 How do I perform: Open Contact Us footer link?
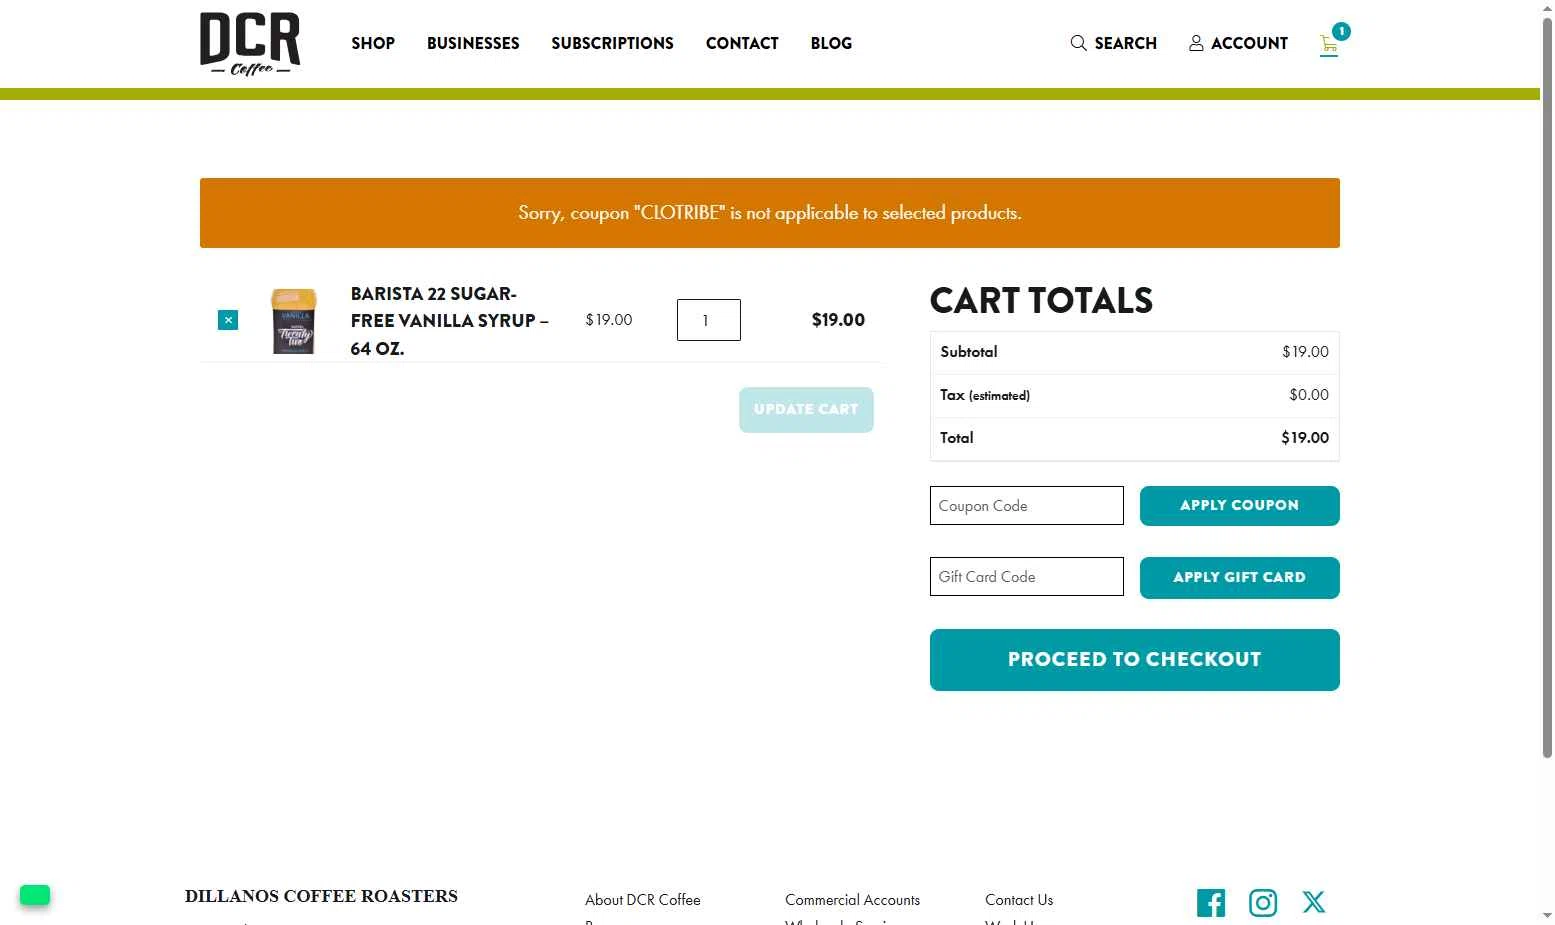(x=1019, y=900)
